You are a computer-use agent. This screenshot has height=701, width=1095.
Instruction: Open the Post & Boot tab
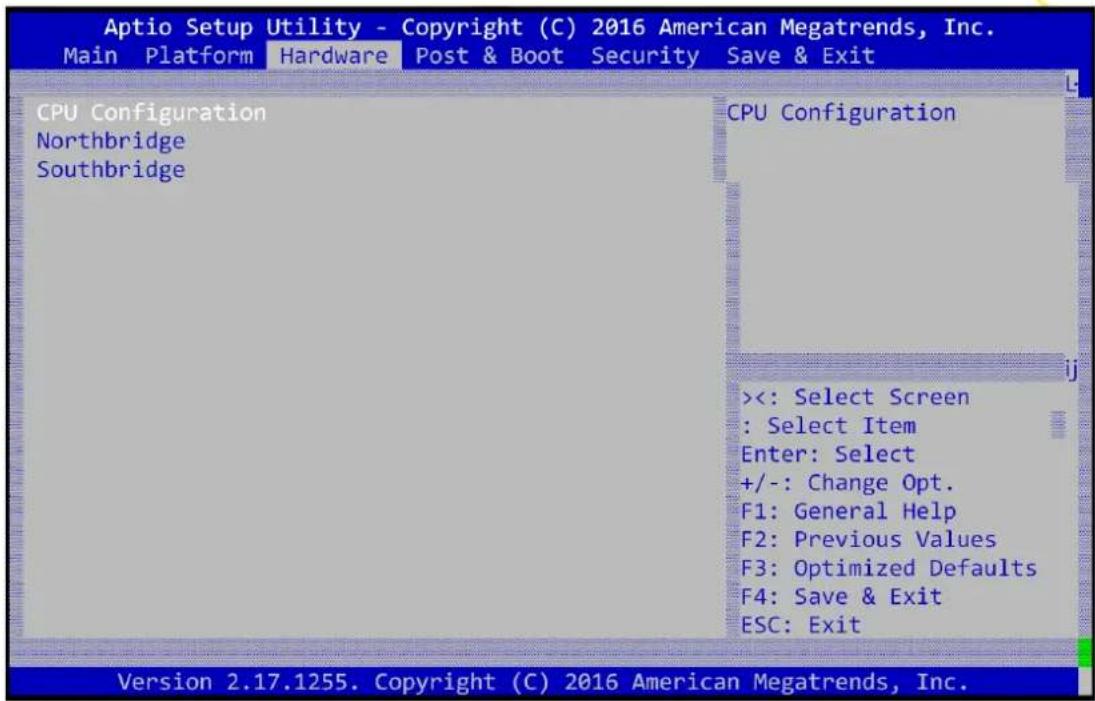coord(489,56)
